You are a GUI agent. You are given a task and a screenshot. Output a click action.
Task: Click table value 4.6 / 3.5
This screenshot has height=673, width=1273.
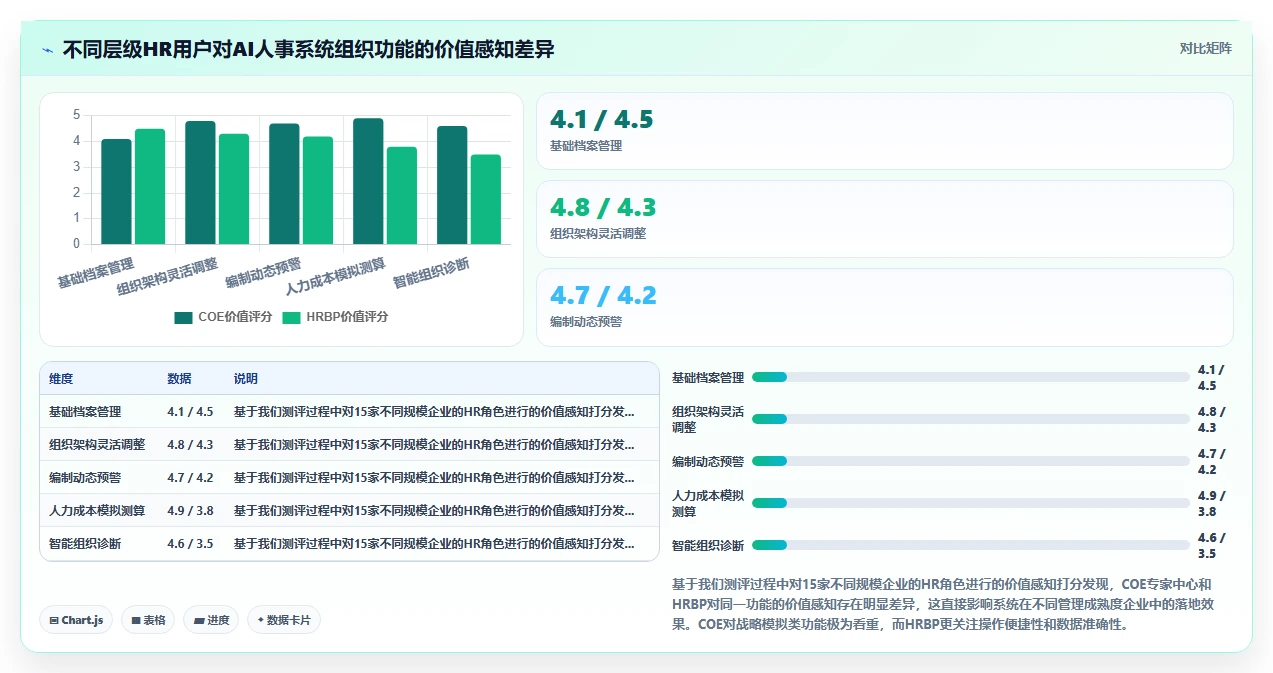click(190, 544)
